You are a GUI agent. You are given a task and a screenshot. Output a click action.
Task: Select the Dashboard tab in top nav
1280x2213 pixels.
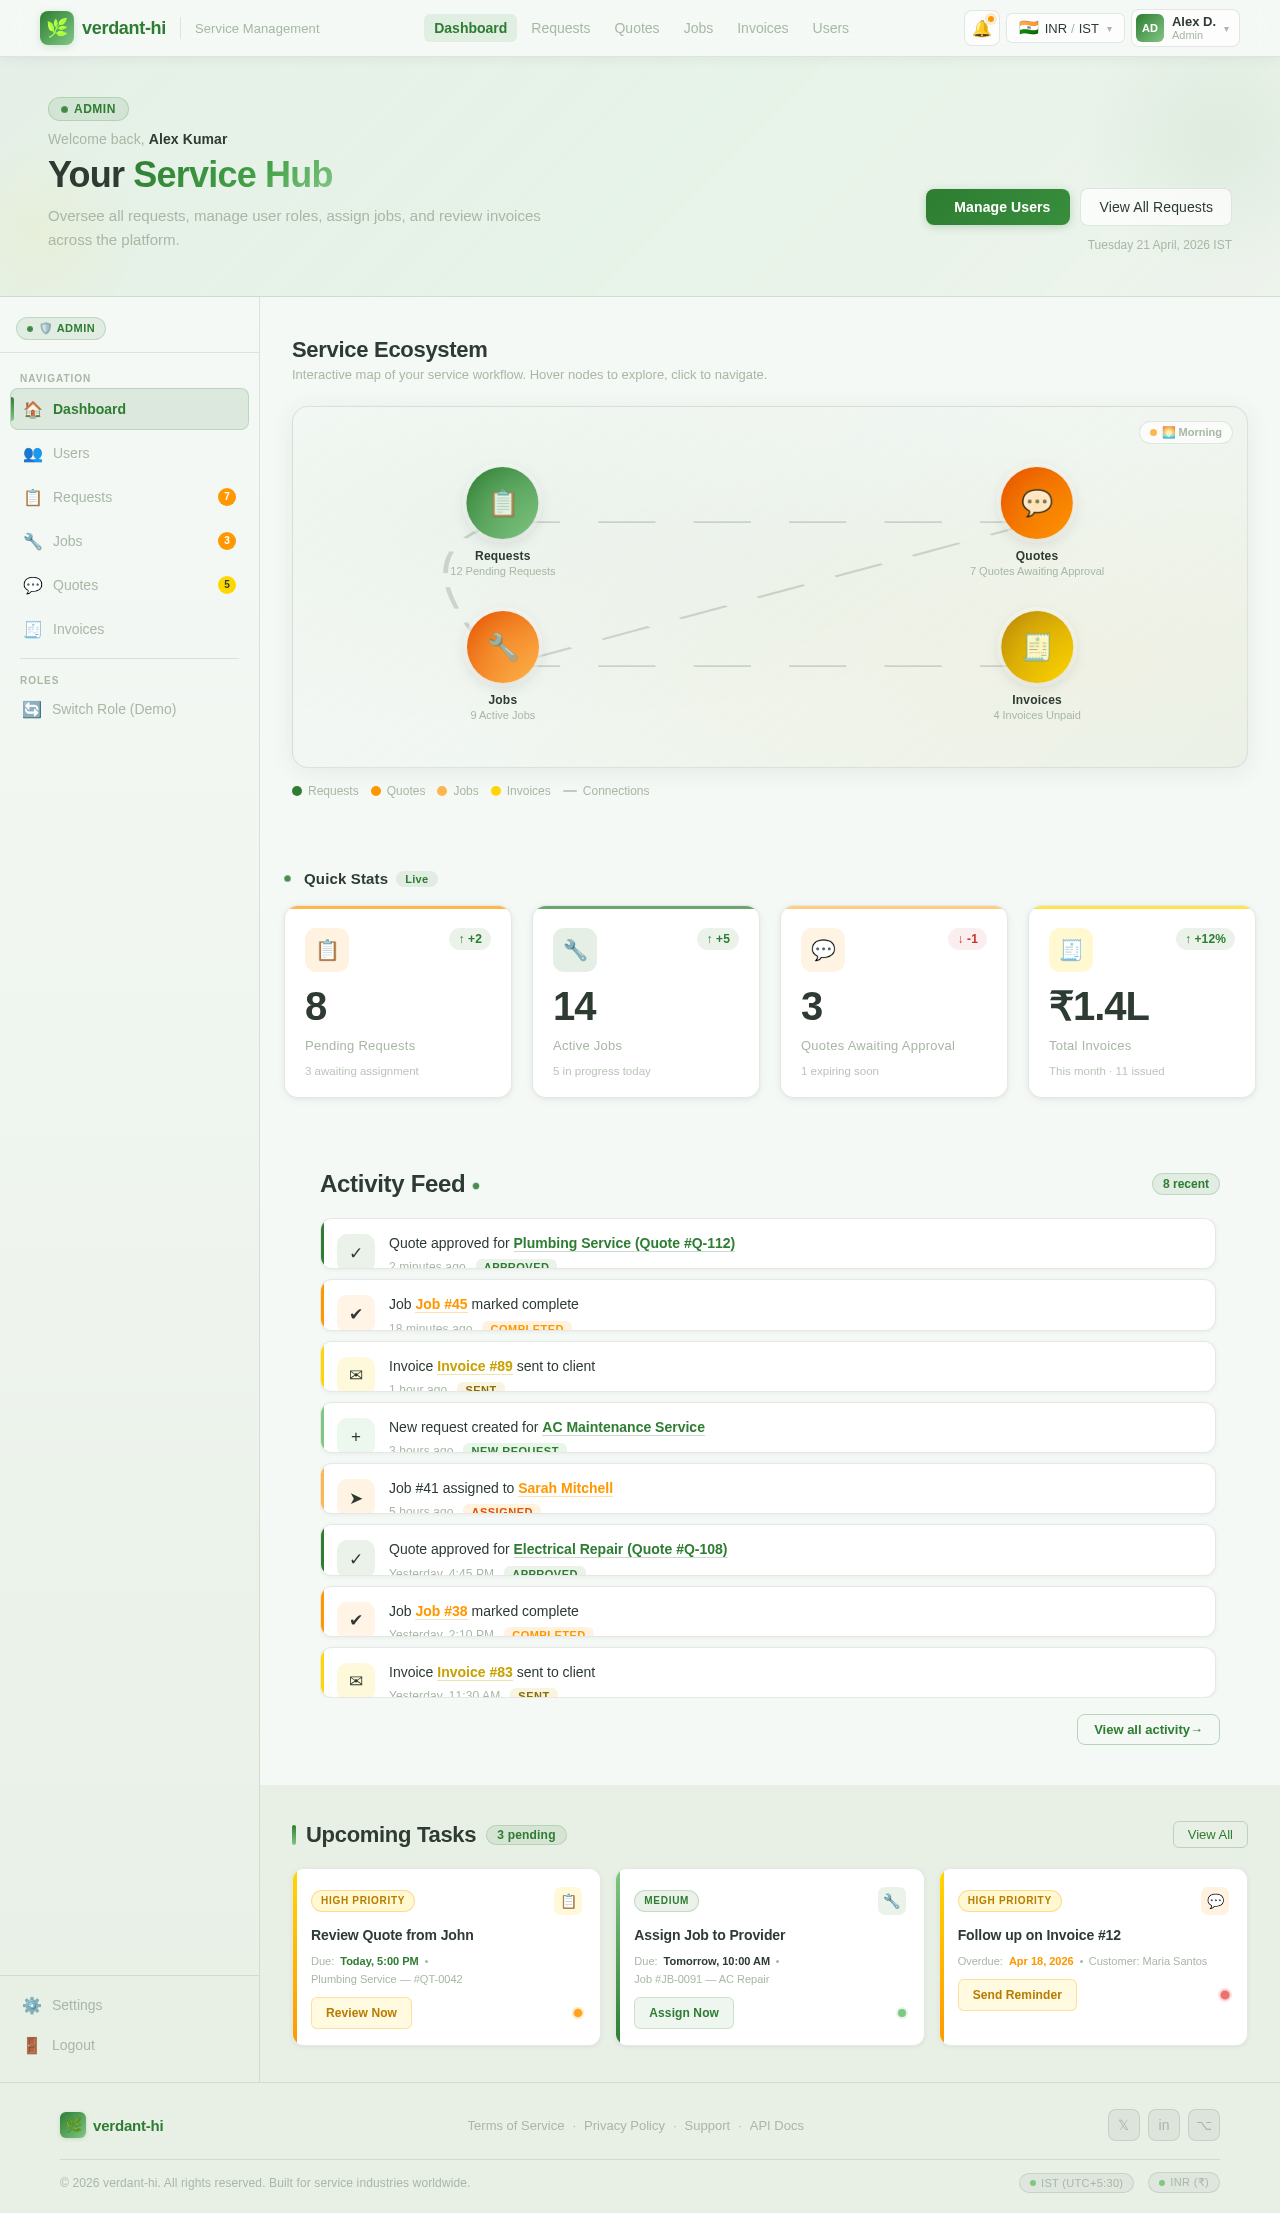[x=470, y=28]
